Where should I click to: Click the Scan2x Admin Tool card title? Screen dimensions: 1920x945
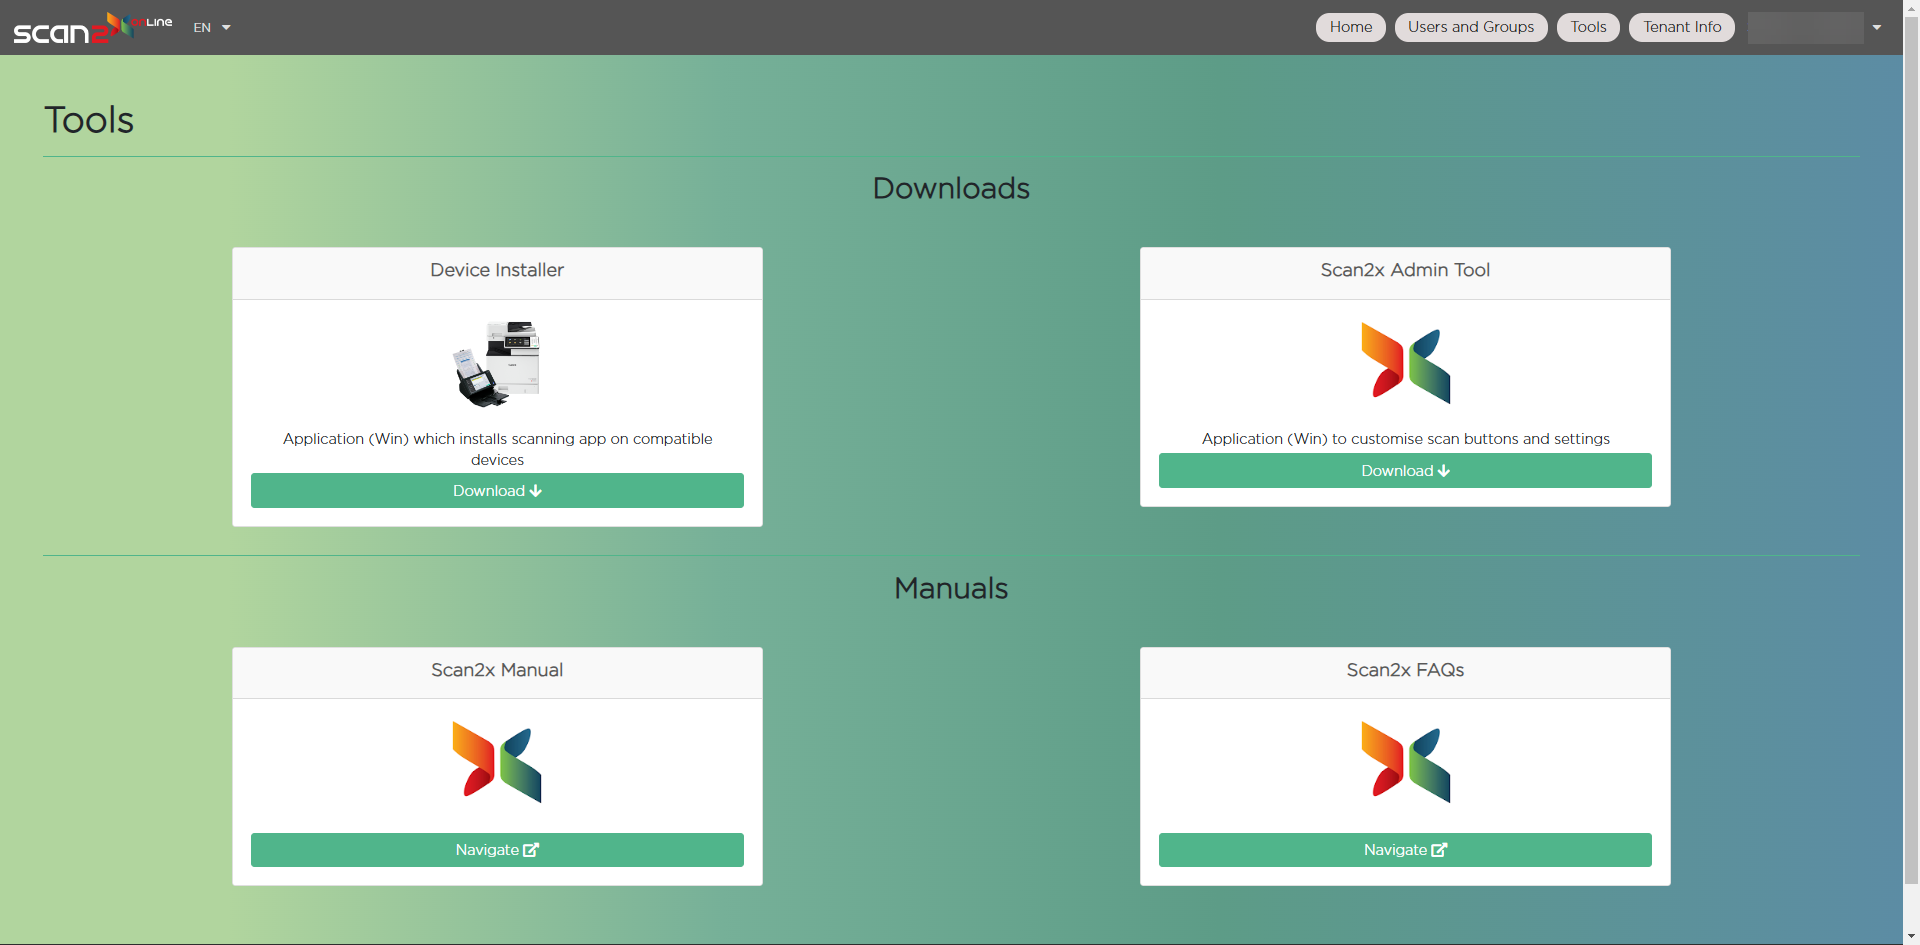1405,270
